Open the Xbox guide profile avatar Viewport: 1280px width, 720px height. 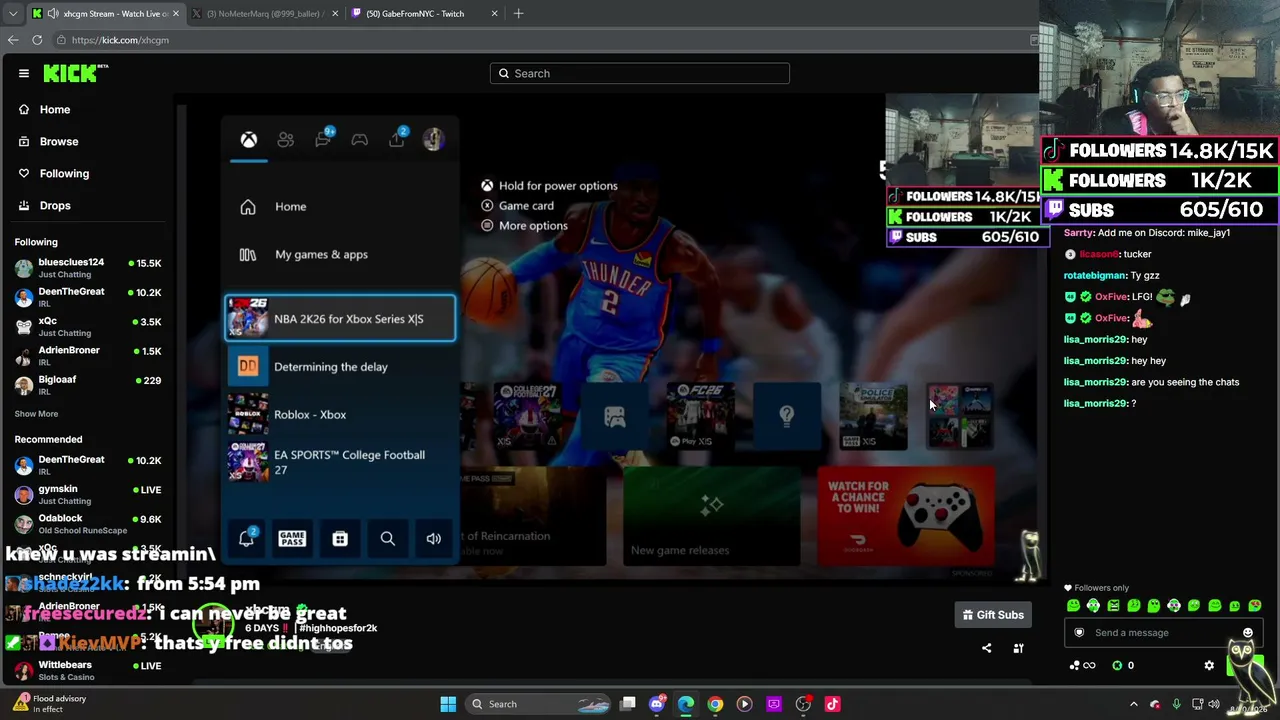(x=434, y=140)
